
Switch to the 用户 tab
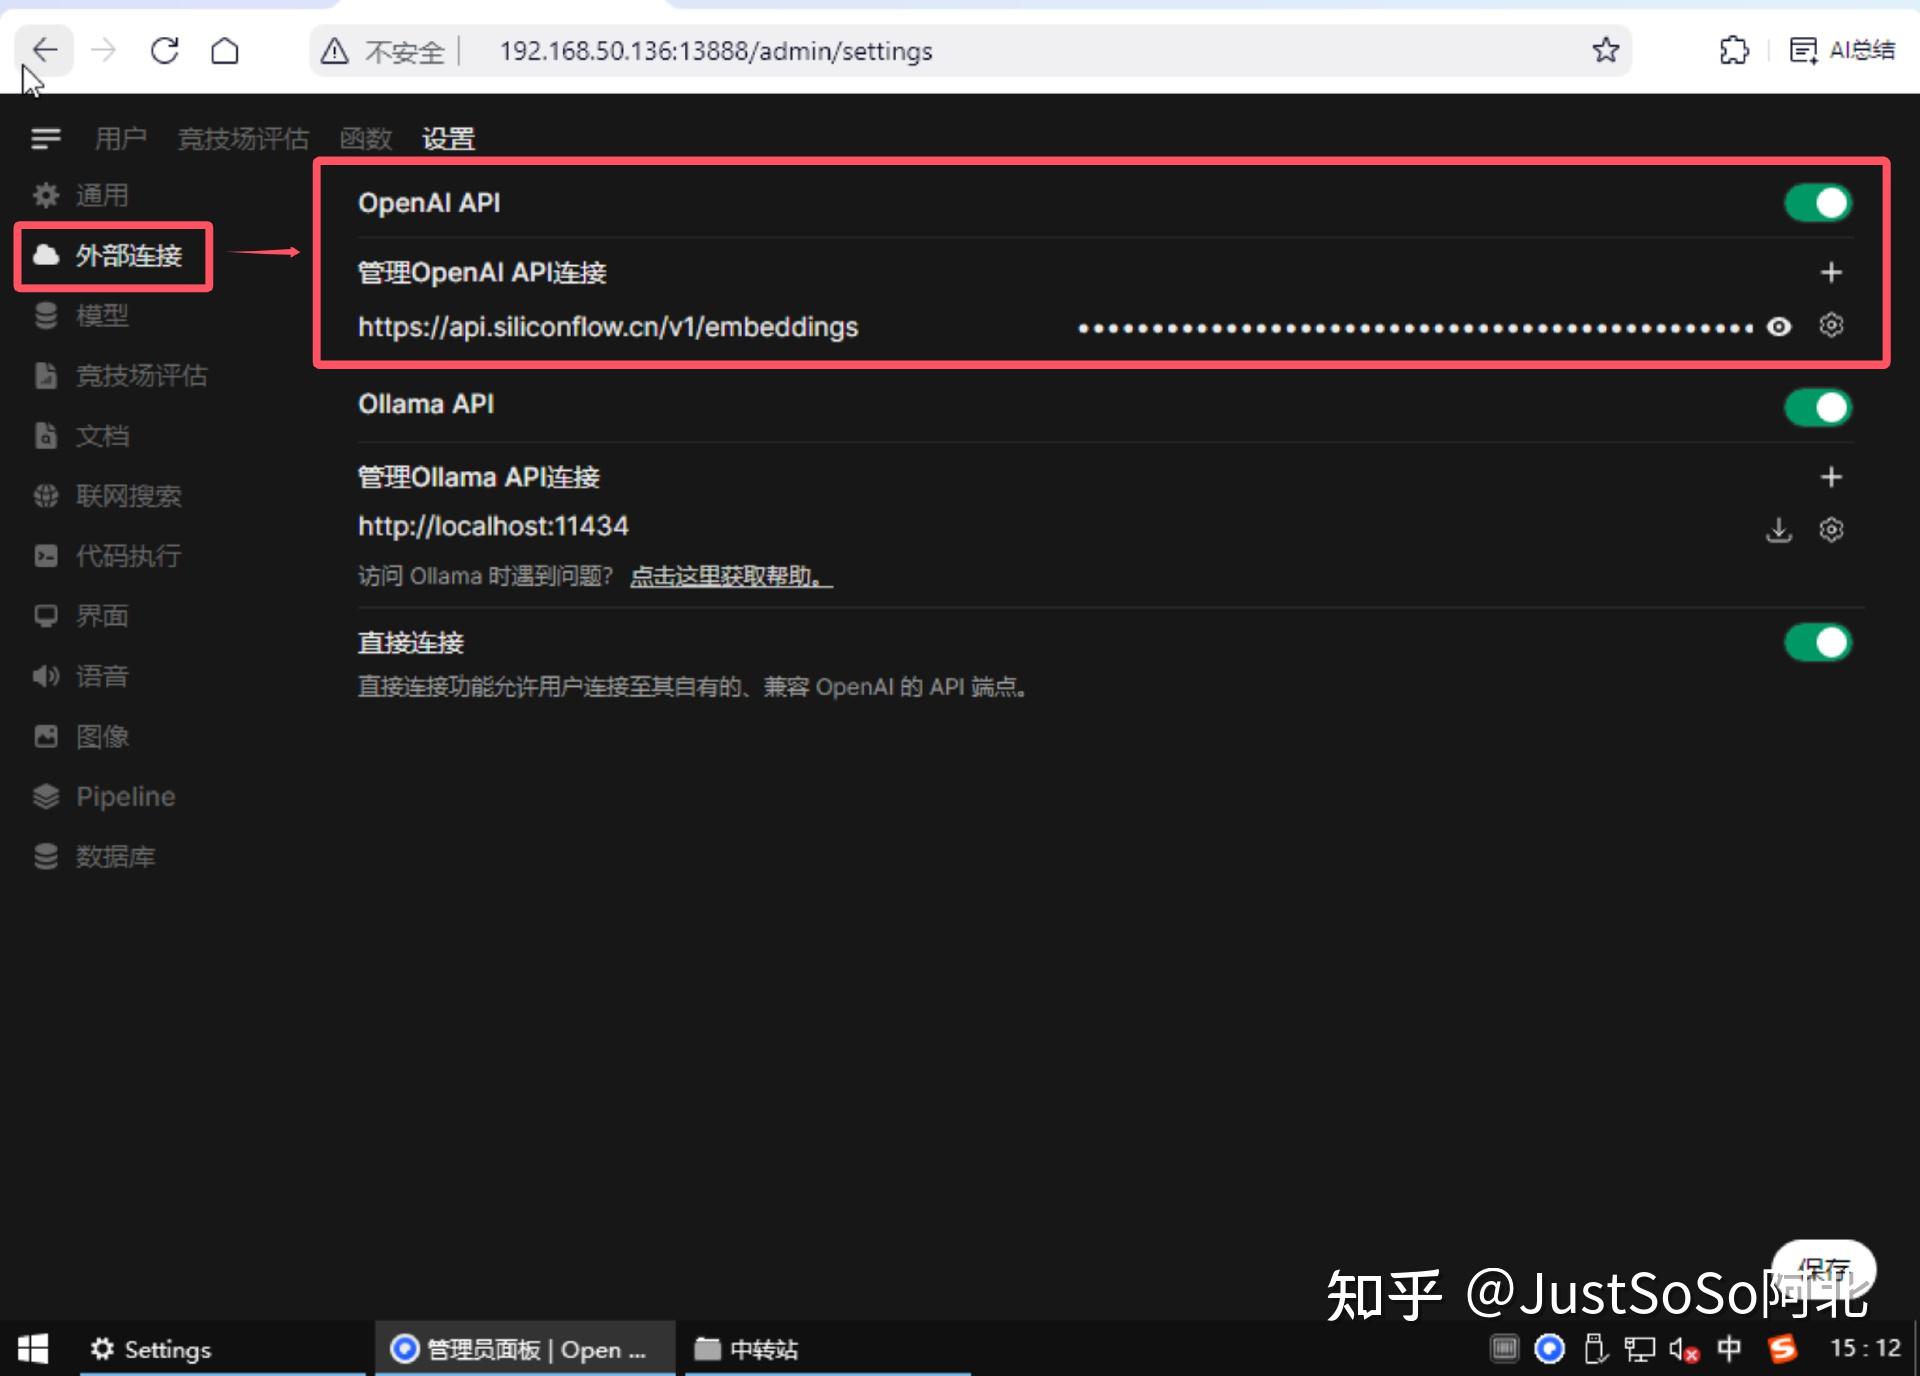(120, 138)
